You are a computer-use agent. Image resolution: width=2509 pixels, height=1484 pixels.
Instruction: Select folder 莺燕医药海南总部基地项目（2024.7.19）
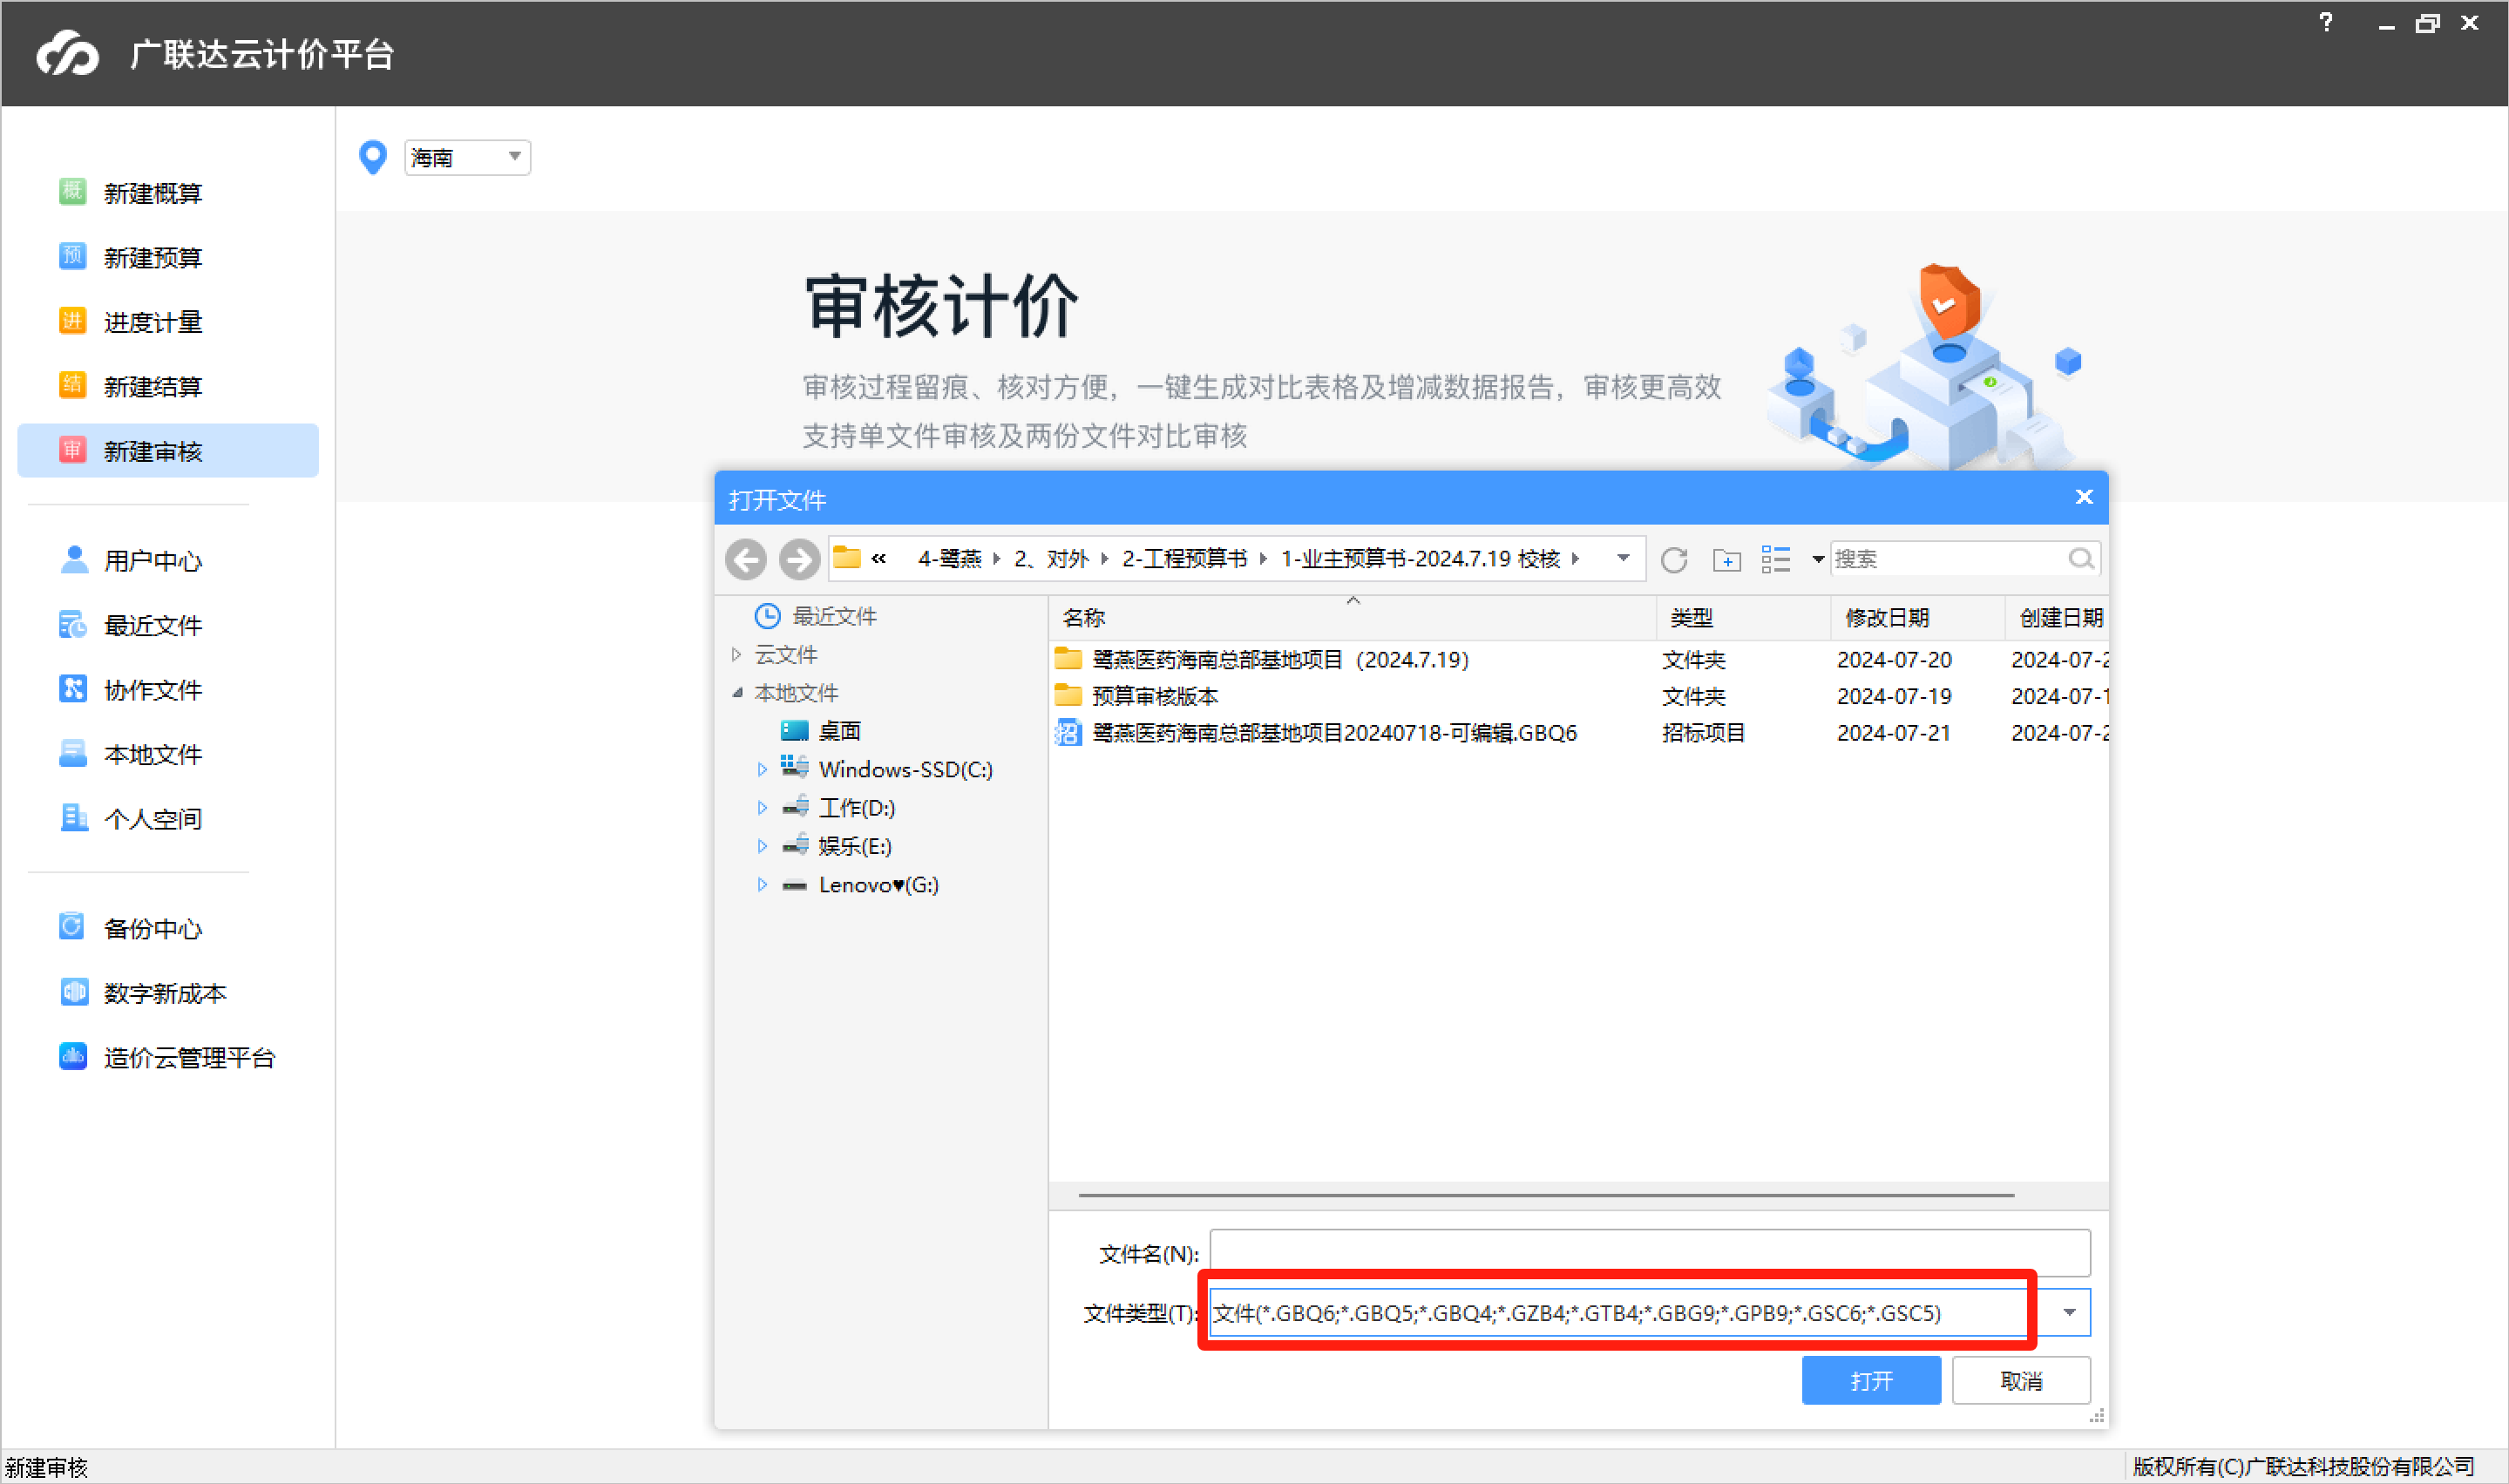[x=1280, y=660]
